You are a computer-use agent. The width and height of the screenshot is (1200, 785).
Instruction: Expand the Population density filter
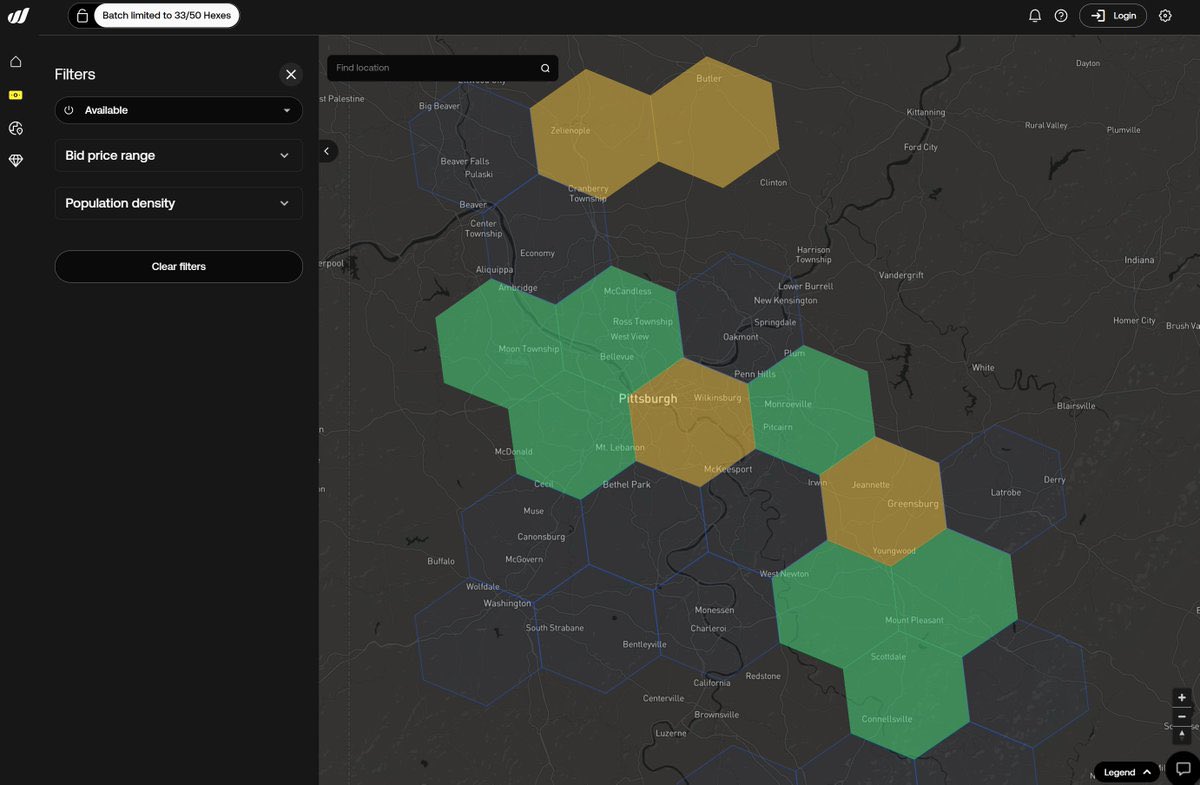click(178, 203)
